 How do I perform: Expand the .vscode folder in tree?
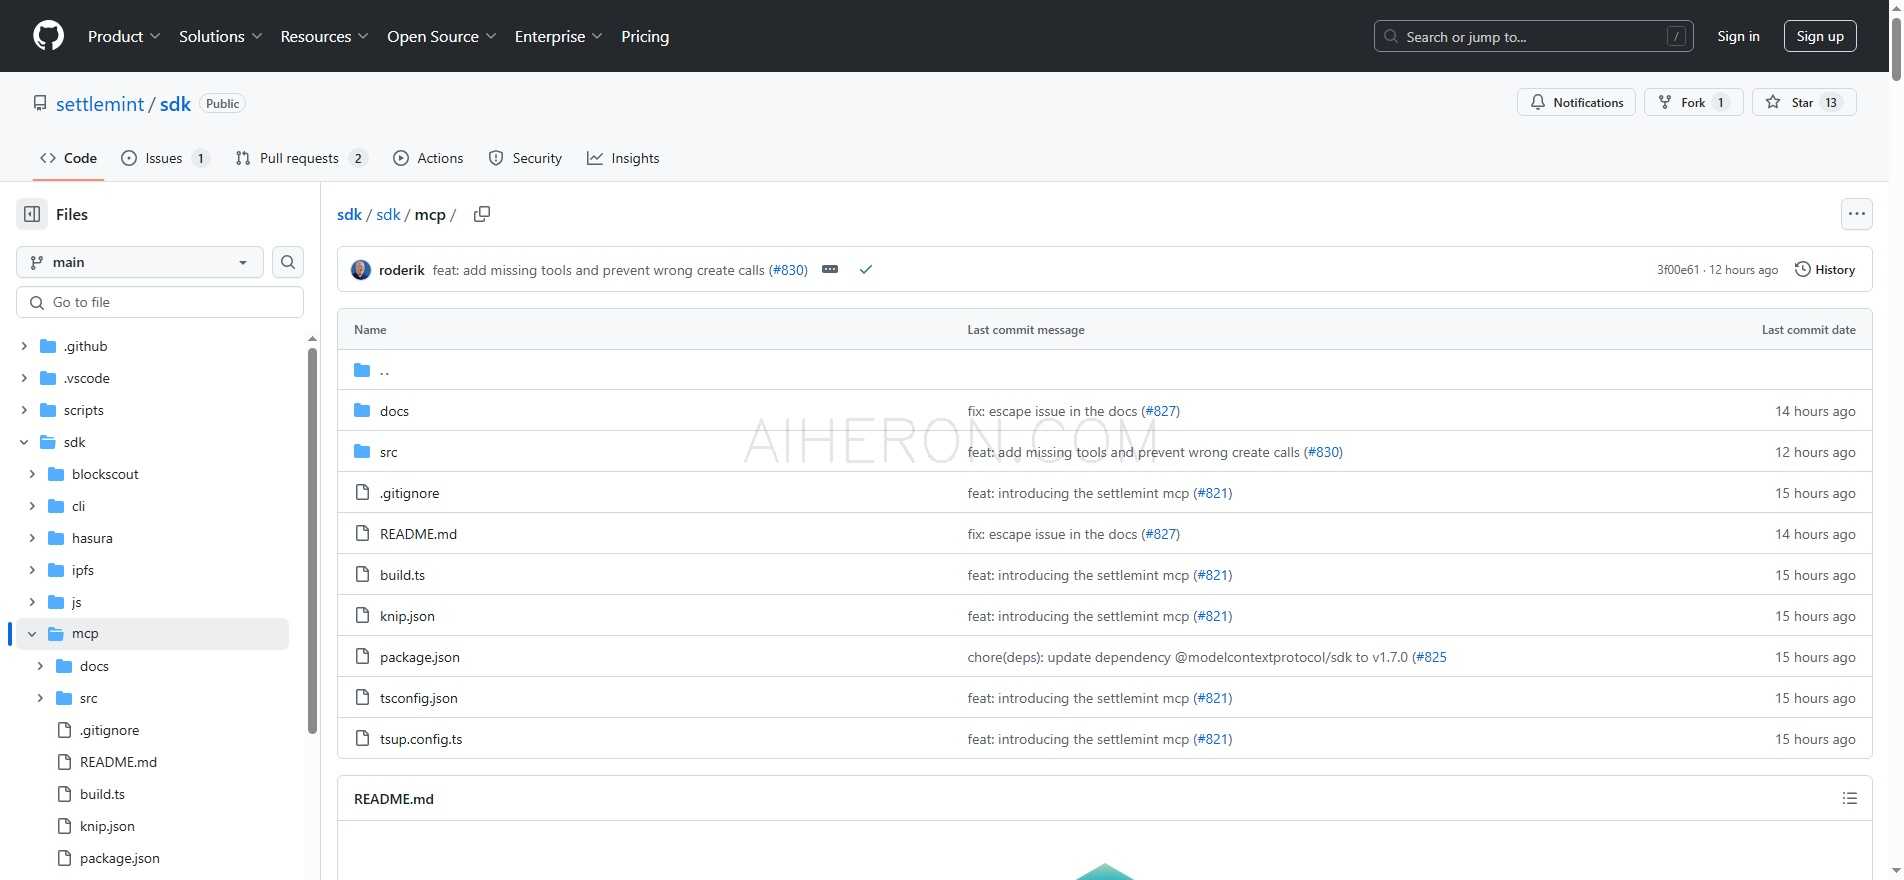coord(24,378)
